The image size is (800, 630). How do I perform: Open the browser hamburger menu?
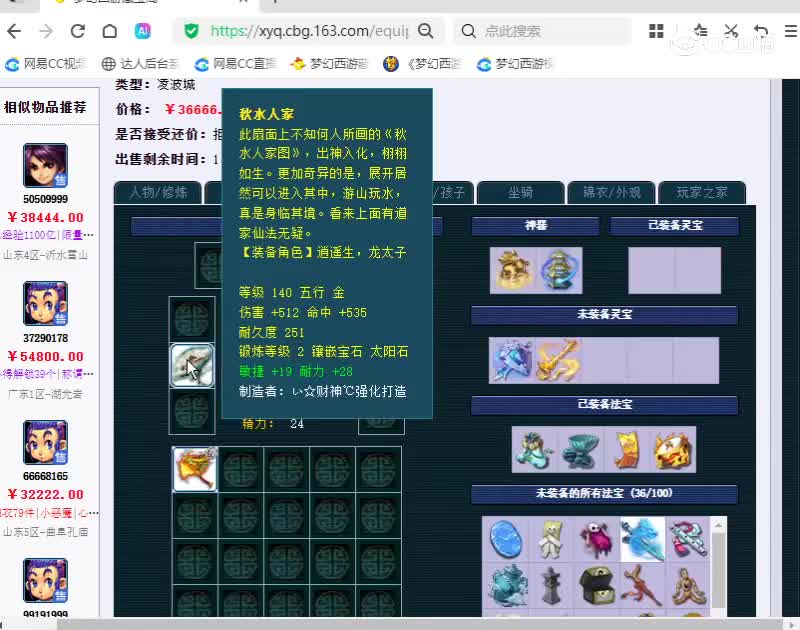(x=791, y=31)
